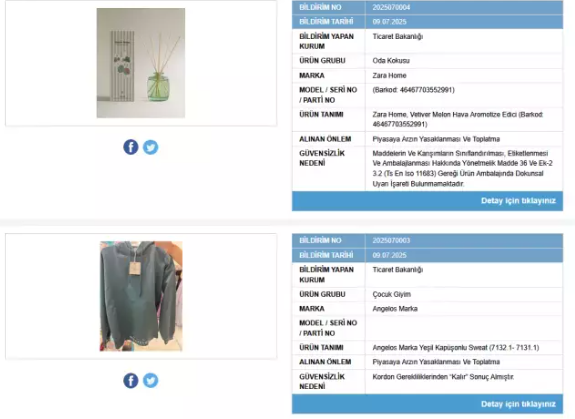The width and height of the screenshot is (575, 419).
Task: Click the Dokunsal Uyarı İşareti safety reason text
Action: tap(462, 168)
